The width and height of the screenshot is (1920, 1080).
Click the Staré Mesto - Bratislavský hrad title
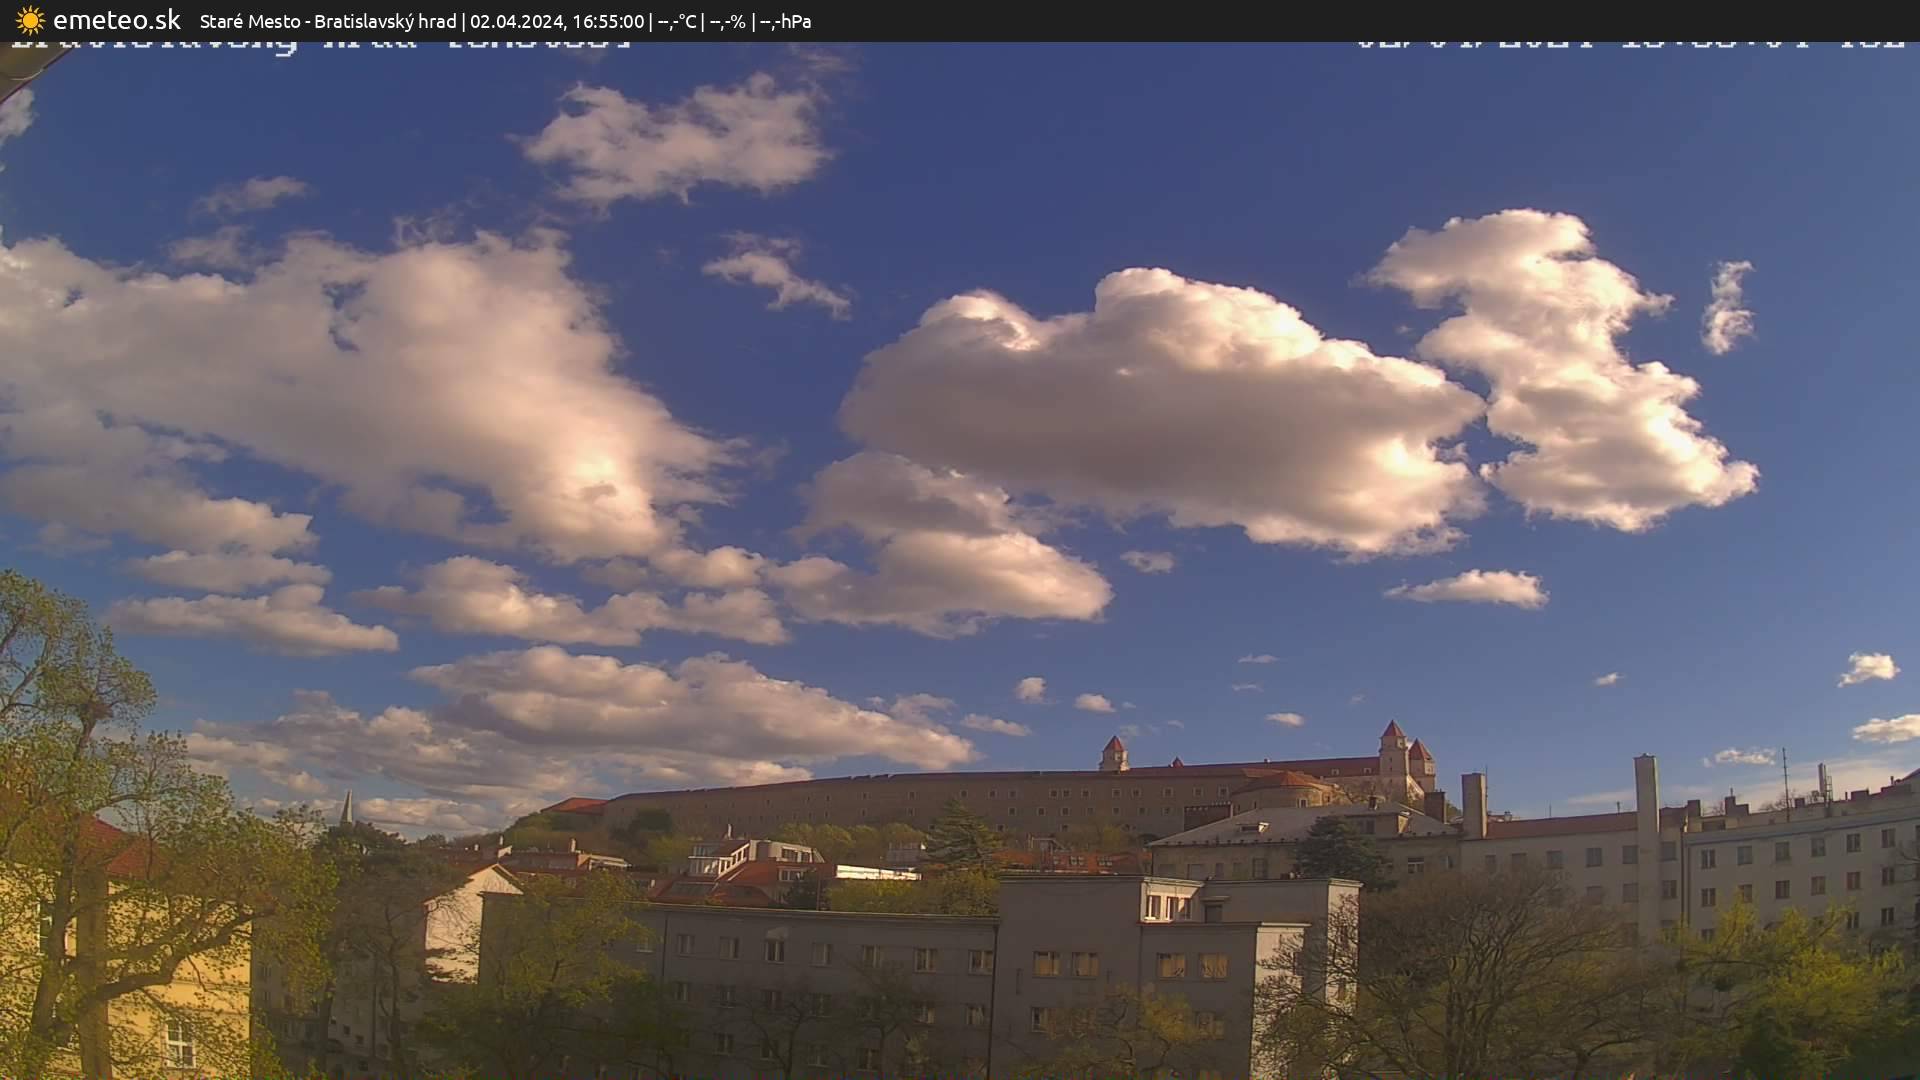tap(328, 21)
